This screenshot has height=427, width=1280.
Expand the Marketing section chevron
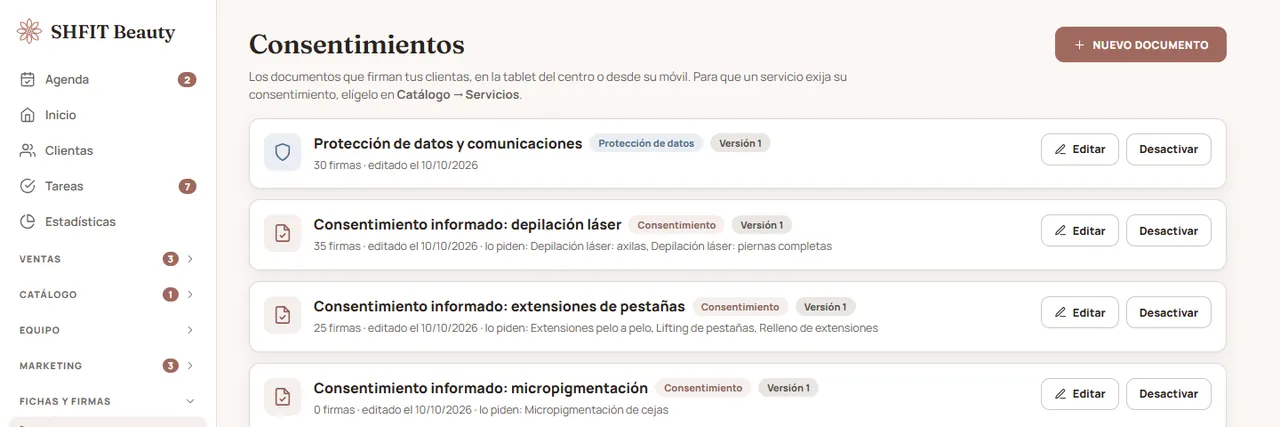click(x=191, y=366)
